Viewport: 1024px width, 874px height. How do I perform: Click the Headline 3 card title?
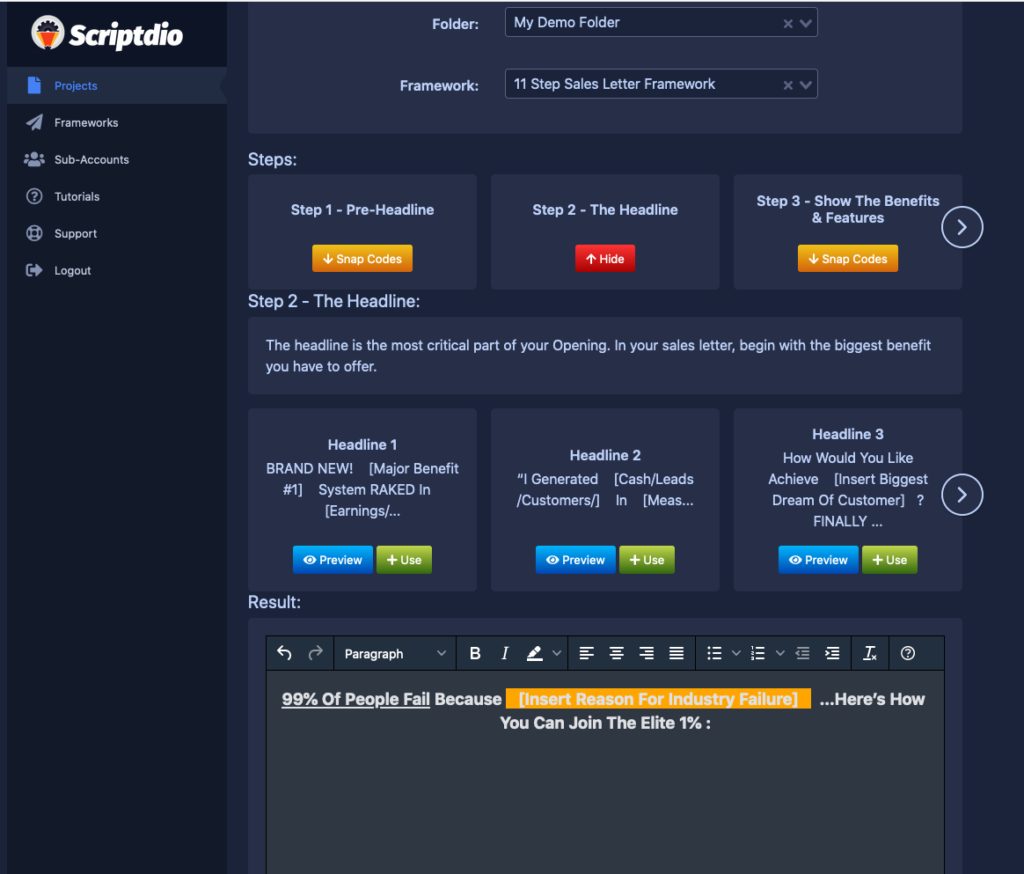(x=848, y=434)
